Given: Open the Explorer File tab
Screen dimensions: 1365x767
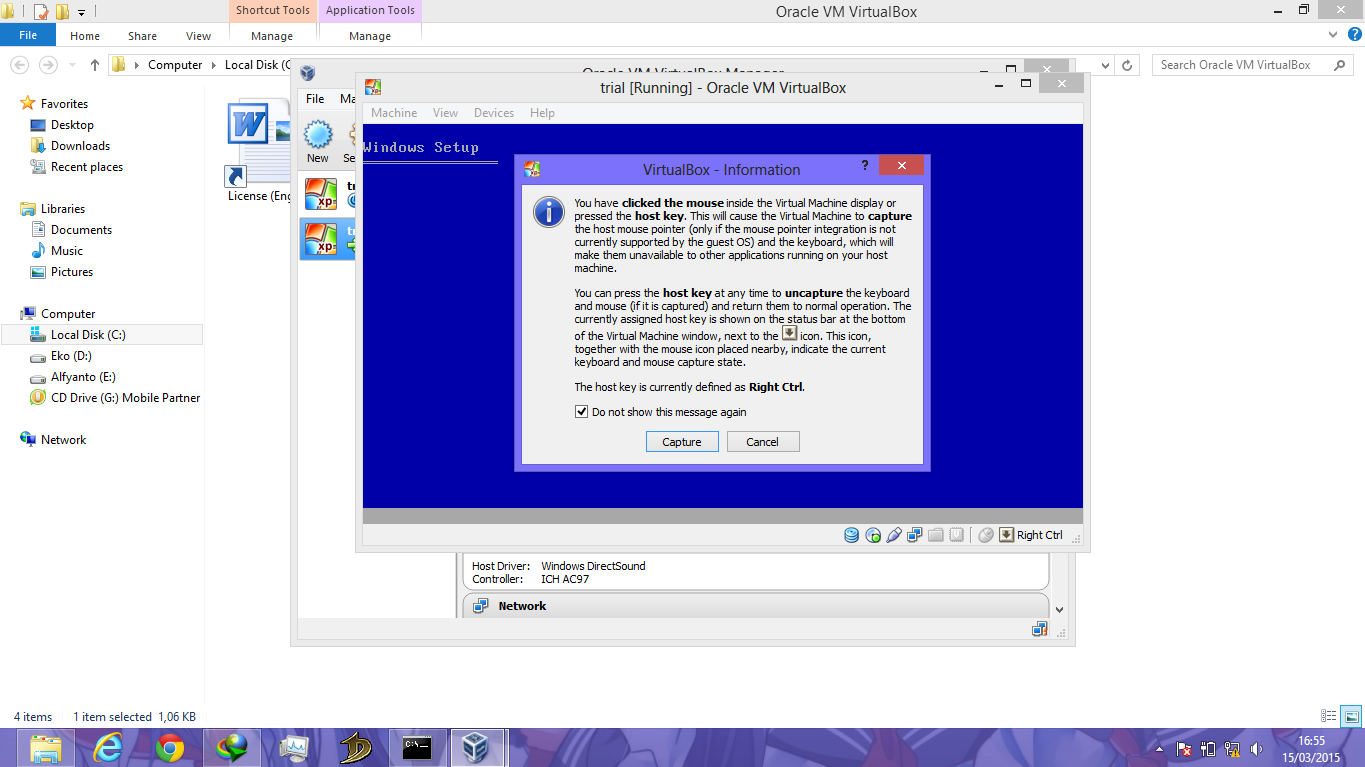Looking at the screenshot, I should (x=28, y=35).
